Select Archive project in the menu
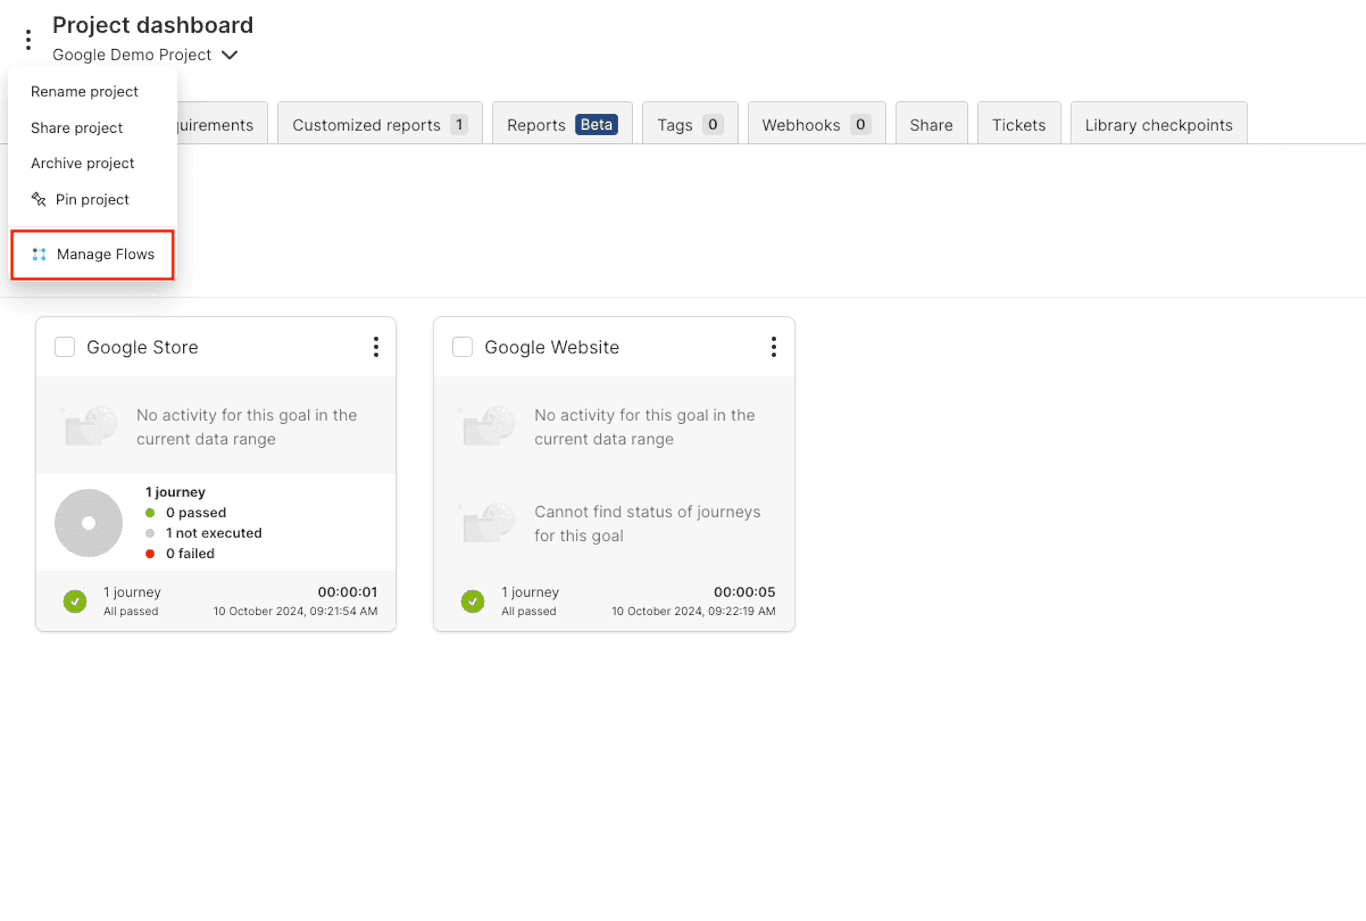Viewport: 1366px width, 921px height. click(83, 163)
